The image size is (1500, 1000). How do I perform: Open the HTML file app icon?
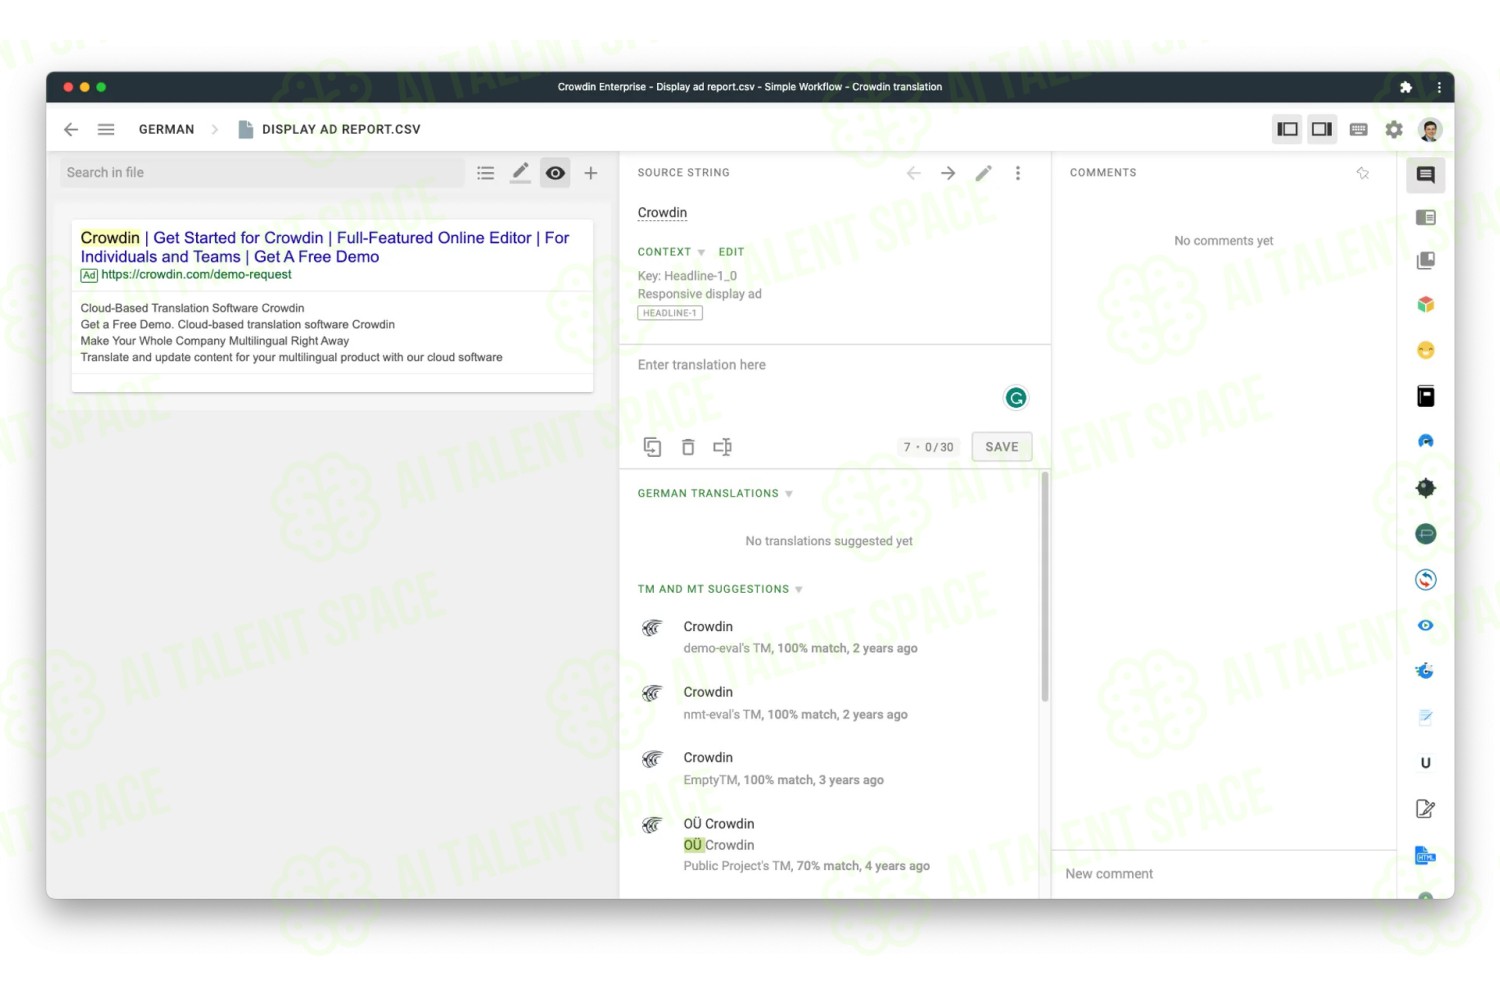click(x=1426, y=855)
